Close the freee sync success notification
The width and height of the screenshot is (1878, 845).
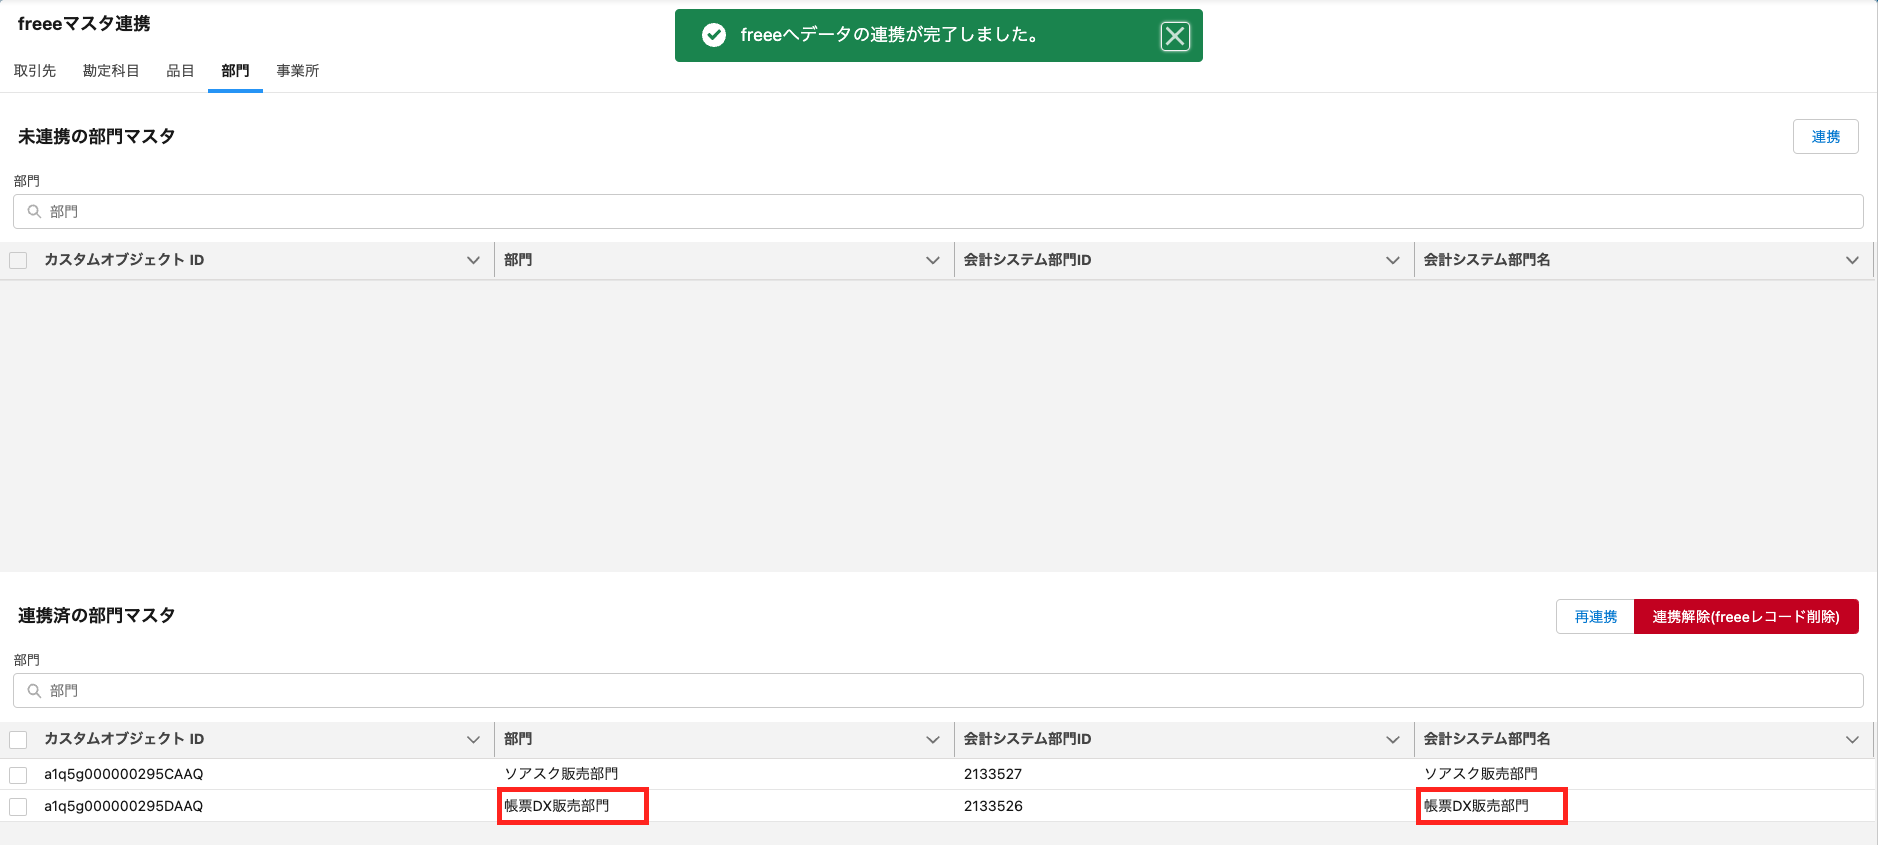(x=1175, y=37)
